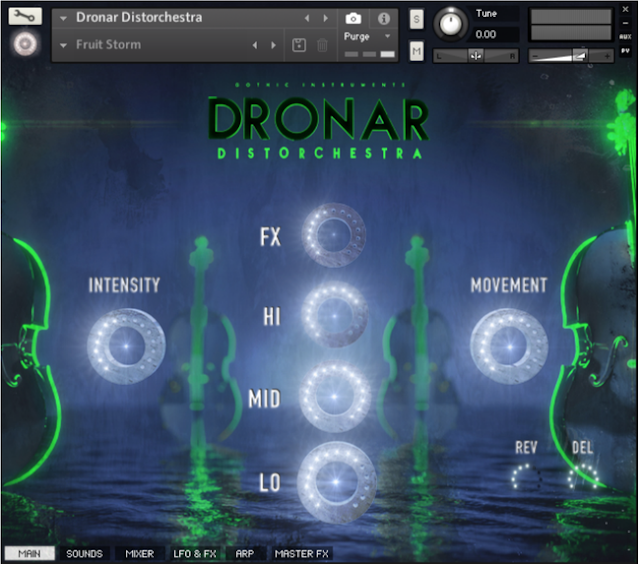Image resolution: width=640 pixels, height=564 pixels.
Task: Click the HI level dial
Action: (x=334, y=315)
